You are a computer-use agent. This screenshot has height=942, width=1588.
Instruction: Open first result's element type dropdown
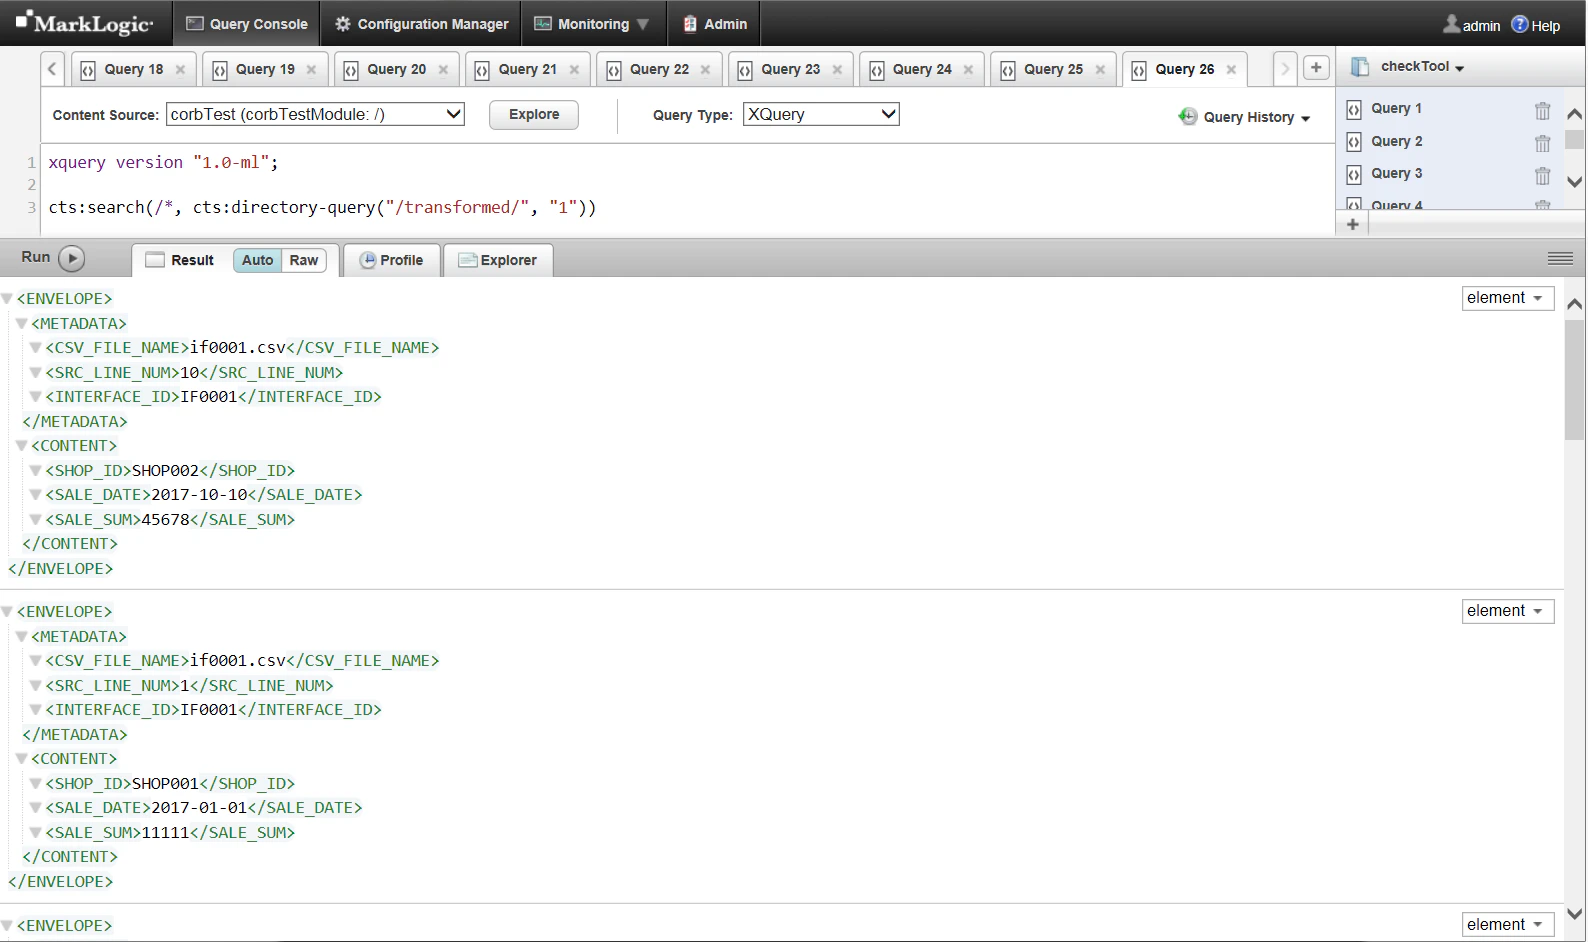coord(1507,298)
